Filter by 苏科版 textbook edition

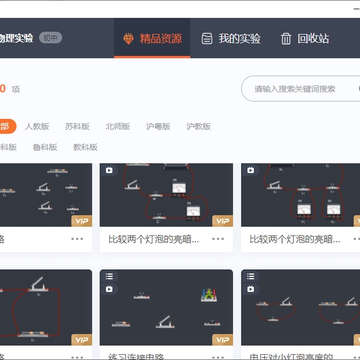77,126
